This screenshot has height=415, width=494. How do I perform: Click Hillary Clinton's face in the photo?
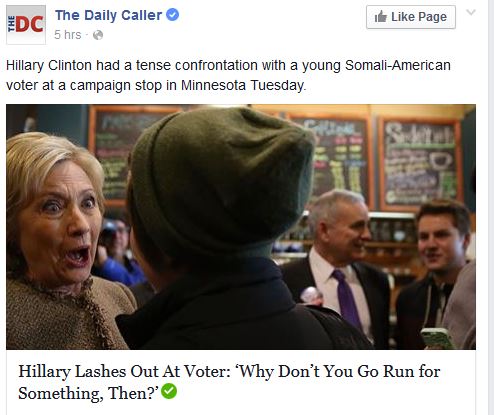tap(62, 222)
